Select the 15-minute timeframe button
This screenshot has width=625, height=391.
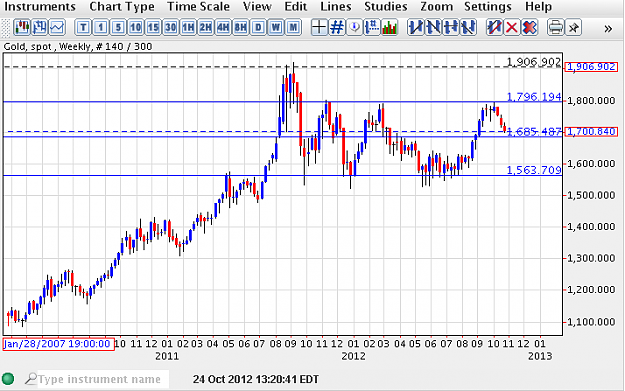click(153, 28)
